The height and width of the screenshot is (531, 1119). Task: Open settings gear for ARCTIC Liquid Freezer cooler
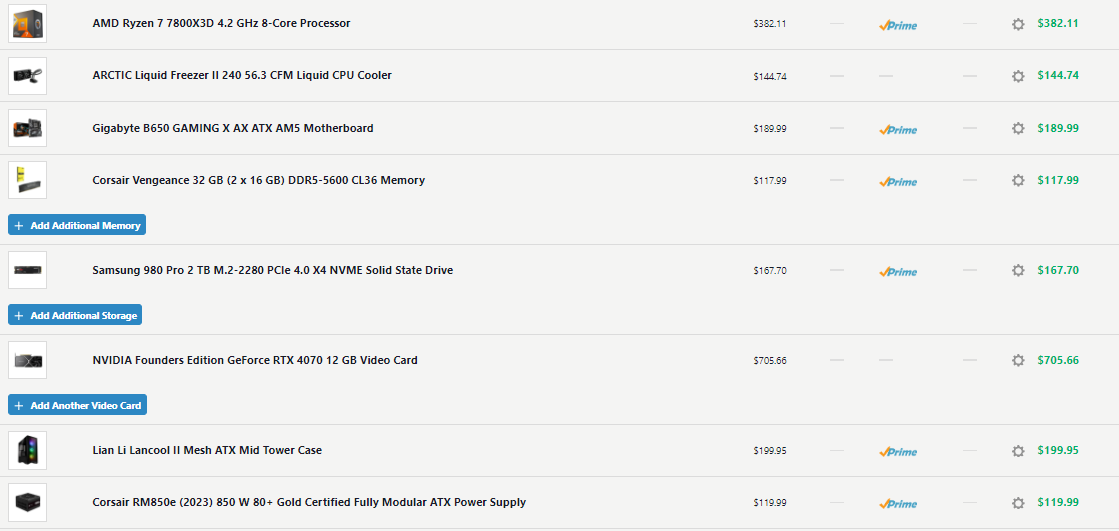click(1018, 76)
